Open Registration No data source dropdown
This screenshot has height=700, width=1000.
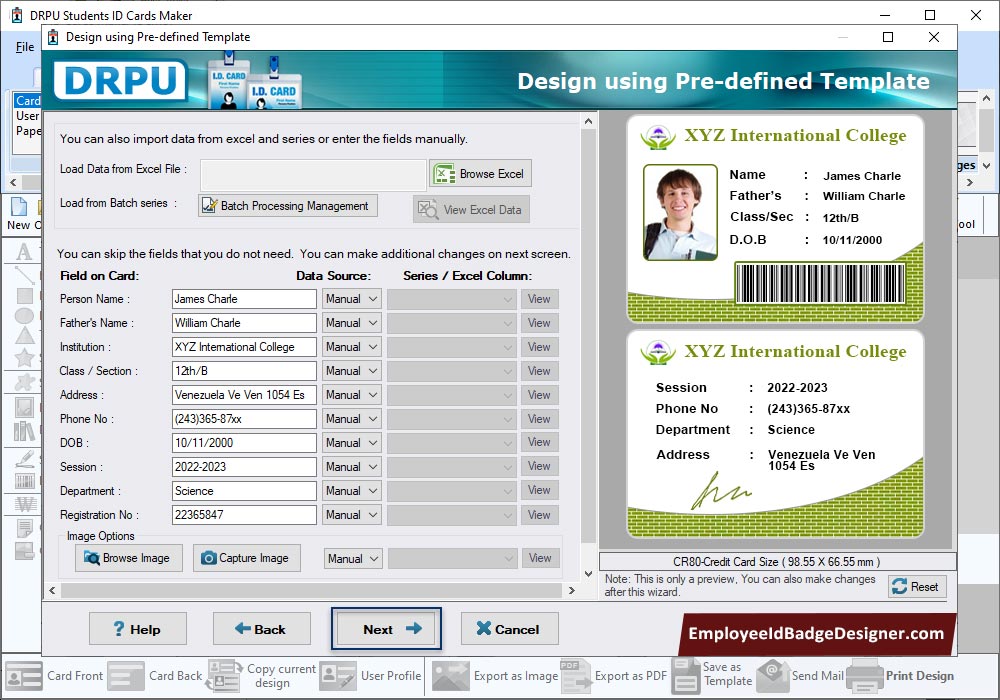pos(351,514)
